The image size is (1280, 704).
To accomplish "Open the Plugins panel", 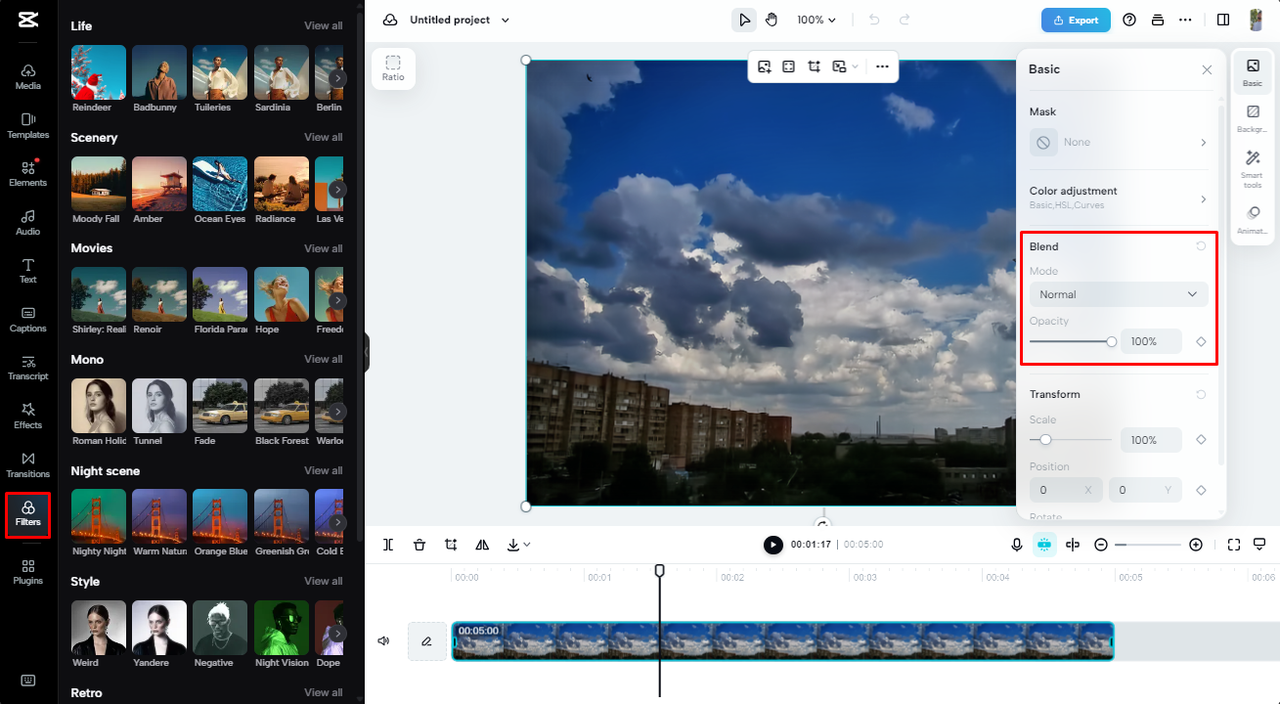I will (28, 572).
